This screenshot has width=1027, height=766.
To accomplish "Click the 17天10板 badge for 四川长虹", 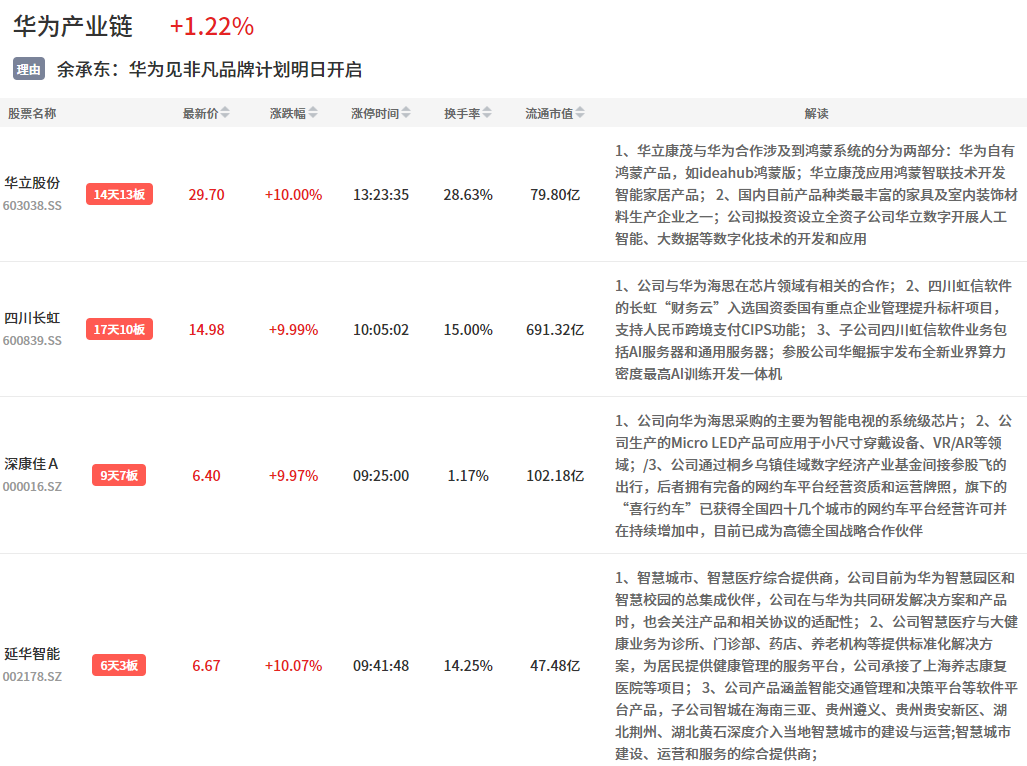I will point(120,329).
